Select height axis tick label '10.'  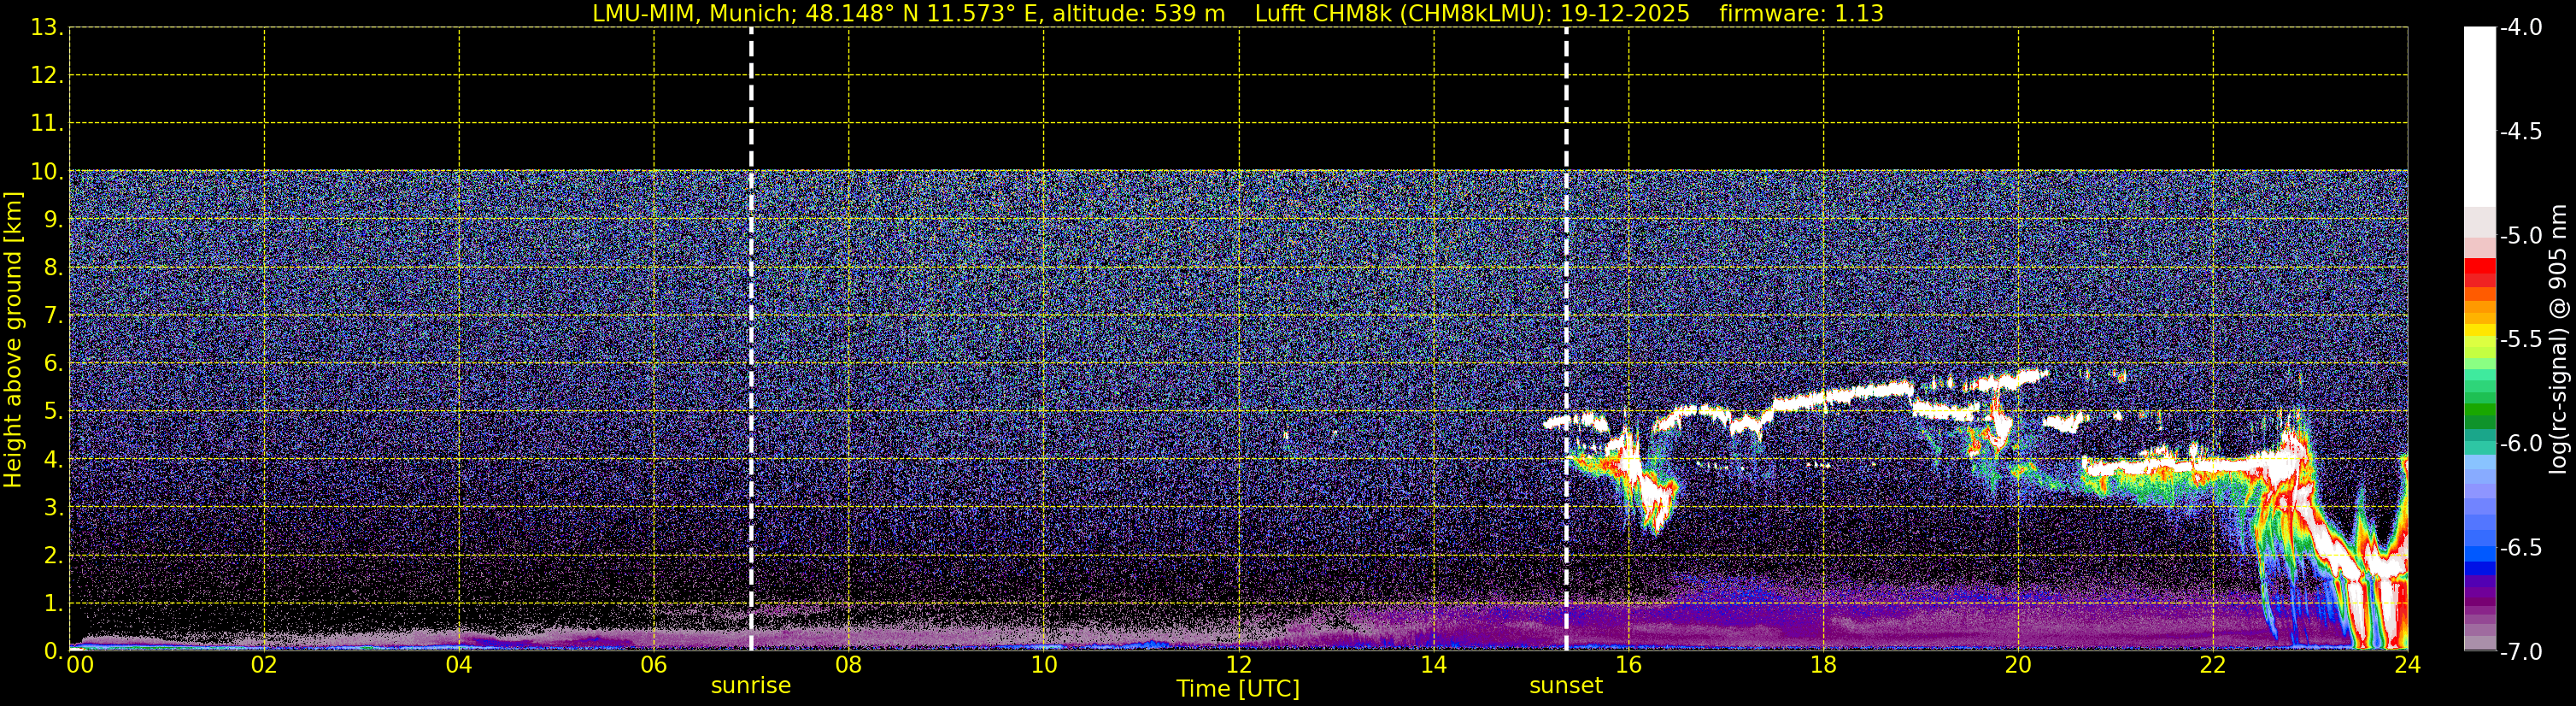pos(47,171)
